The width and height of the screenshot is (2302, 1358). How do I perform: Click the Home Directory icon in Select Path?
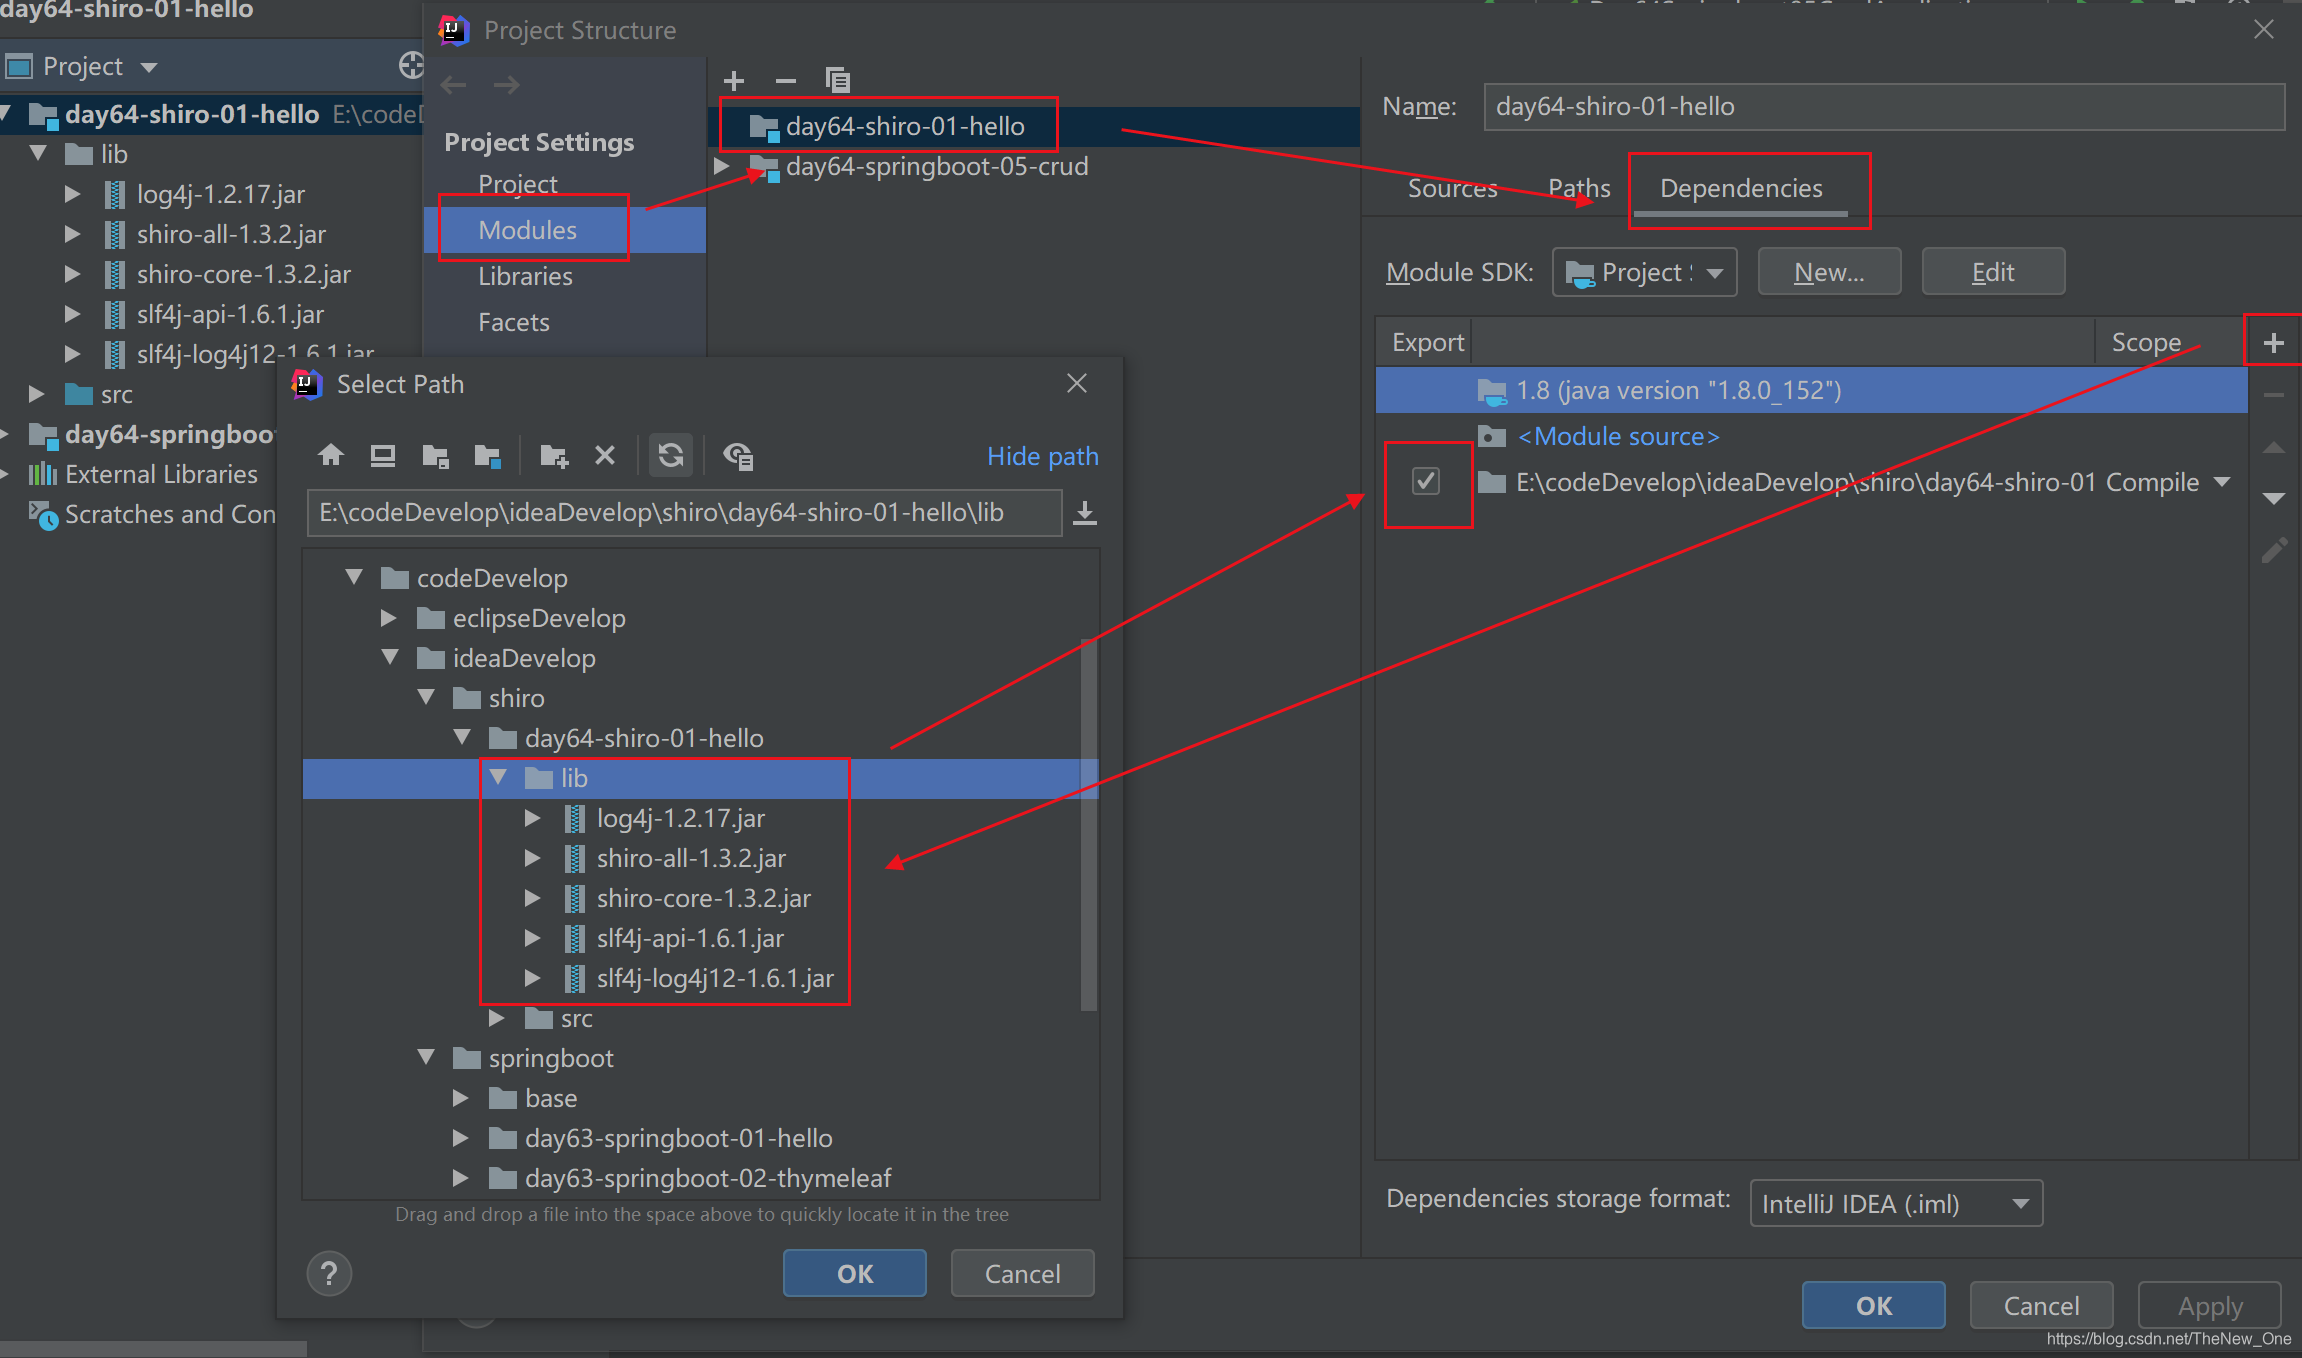point(331,456)
